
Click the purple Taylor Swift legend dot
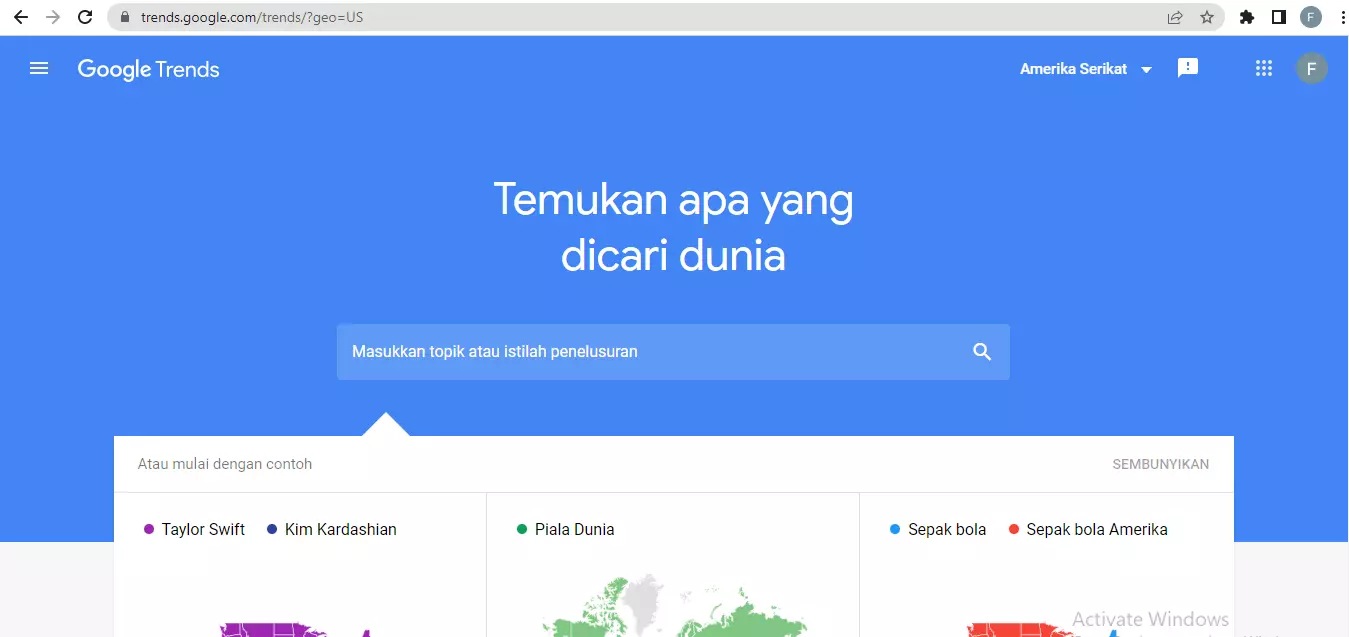point(149,530)
